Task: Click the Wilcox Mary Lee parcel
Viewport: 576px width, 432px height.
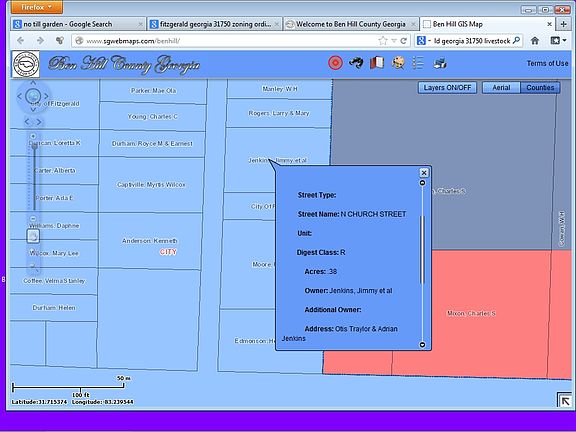Action: 54,253
